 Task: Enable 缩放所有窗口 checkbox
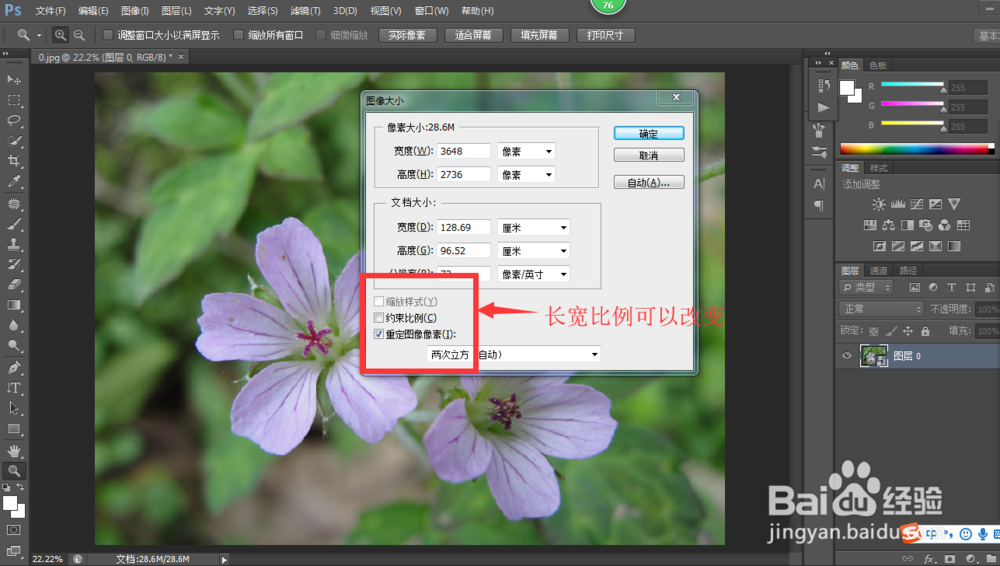pos(239,35)
